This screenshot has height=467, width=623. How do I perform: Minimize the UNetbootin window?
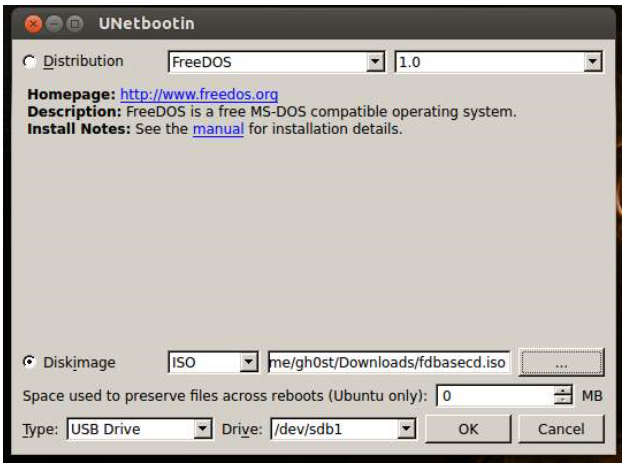point(54,24)
